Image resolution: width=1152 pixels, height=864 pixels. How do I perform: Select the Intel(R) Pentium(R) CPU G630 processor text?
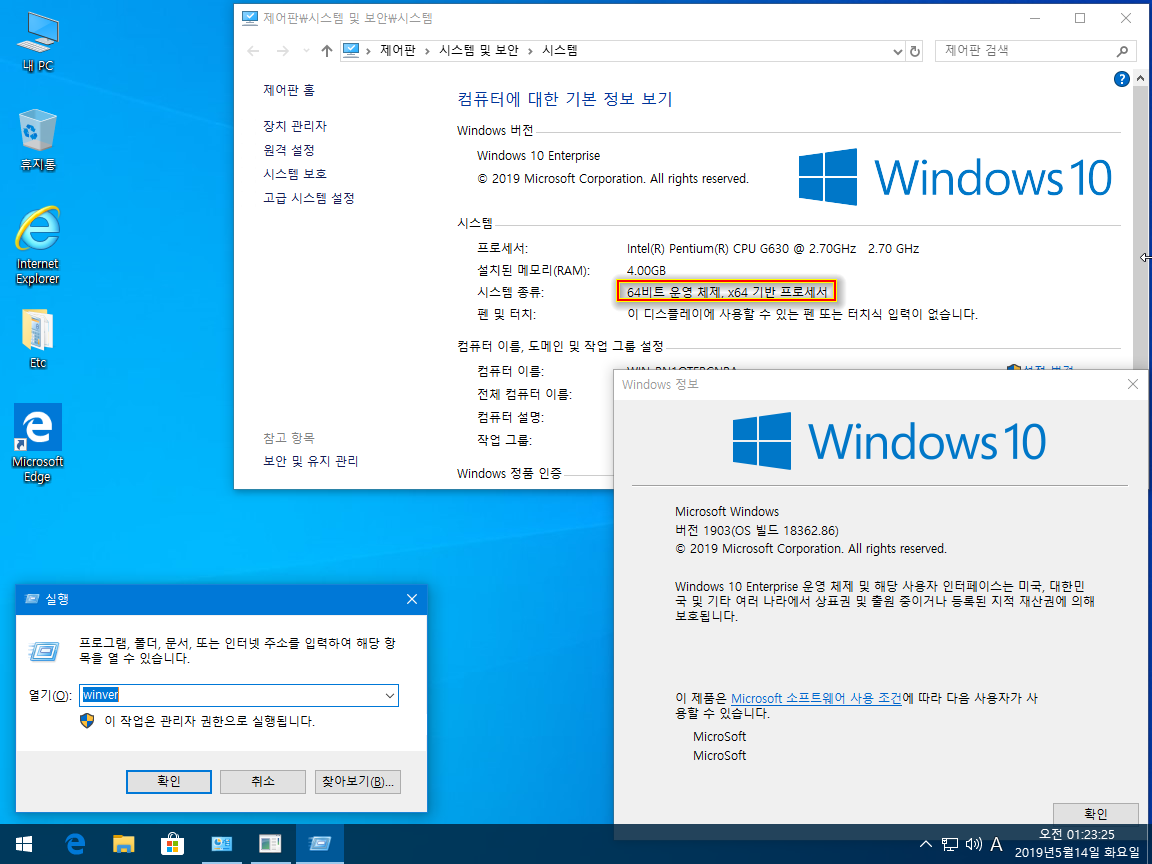tap(773, 249)
